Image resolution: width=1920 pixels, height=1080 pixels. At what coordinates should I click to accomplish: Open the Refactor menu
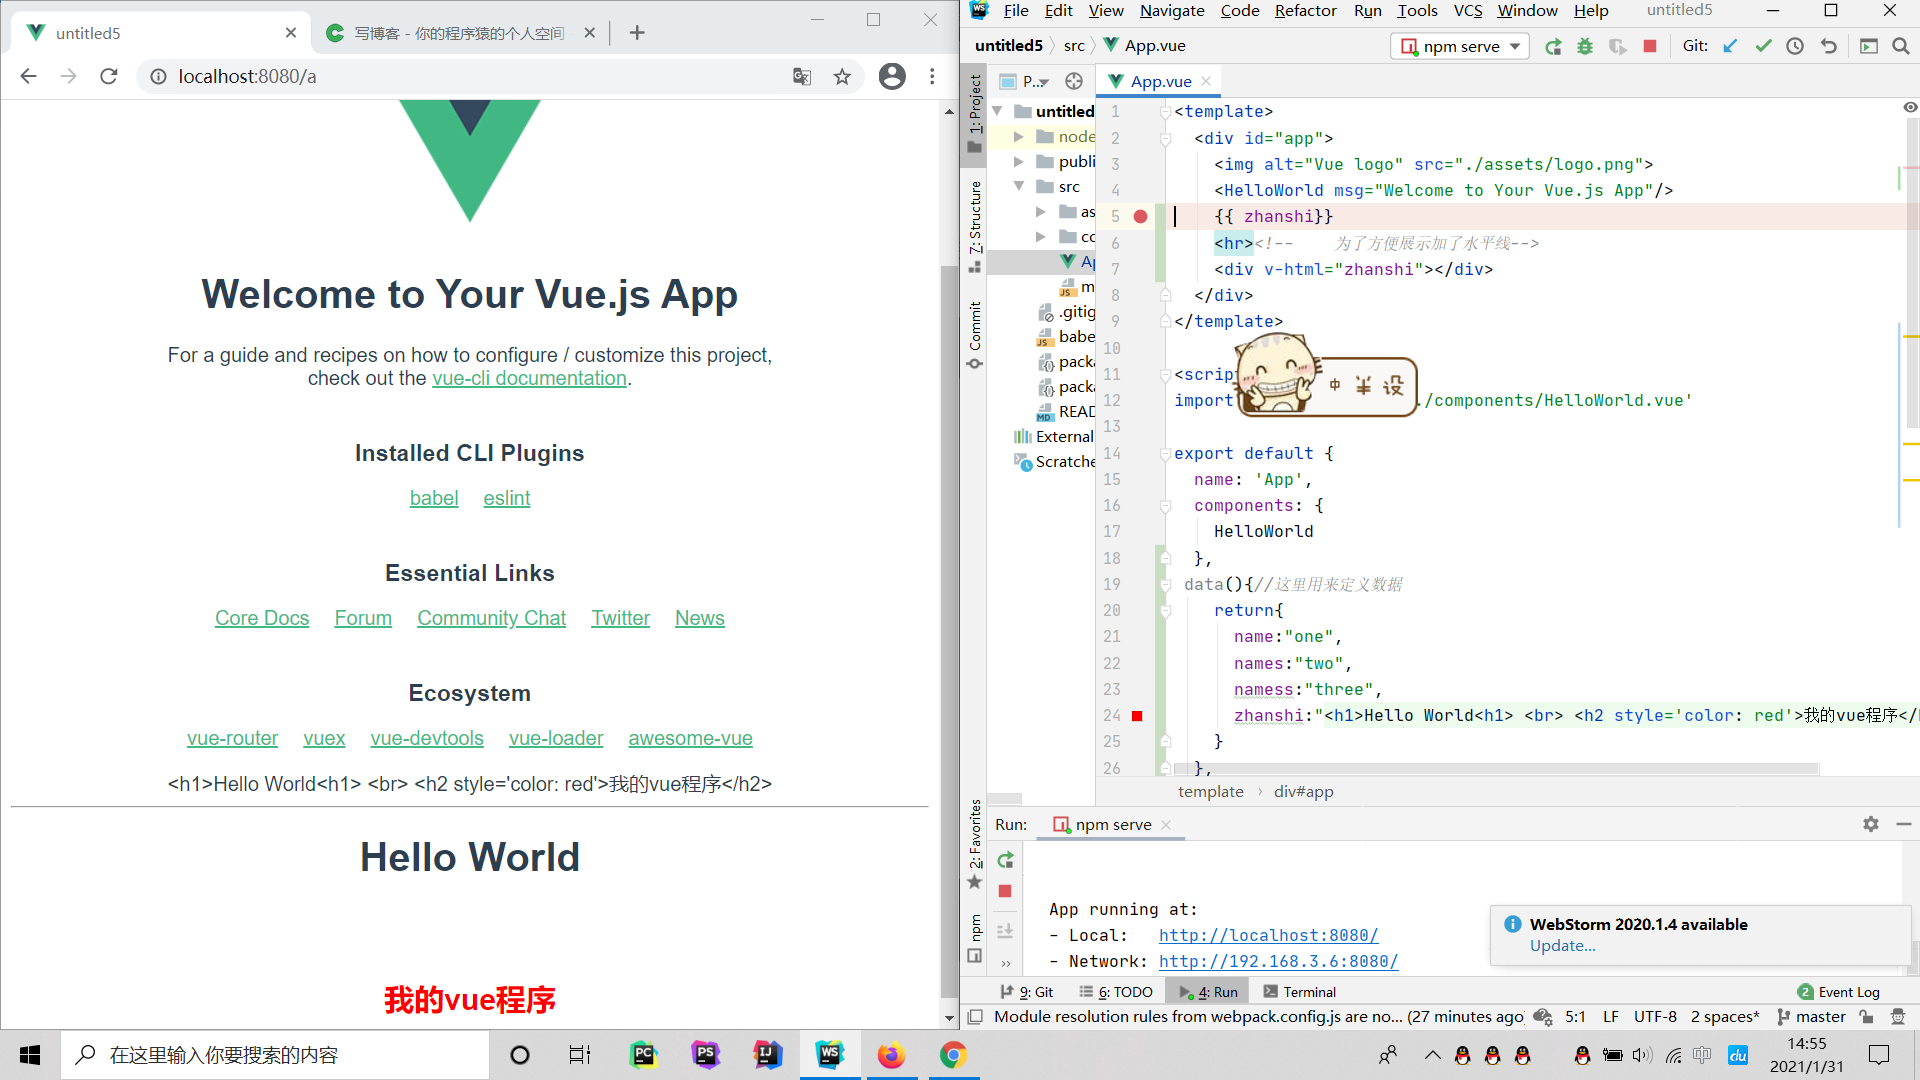[1304, 11]
